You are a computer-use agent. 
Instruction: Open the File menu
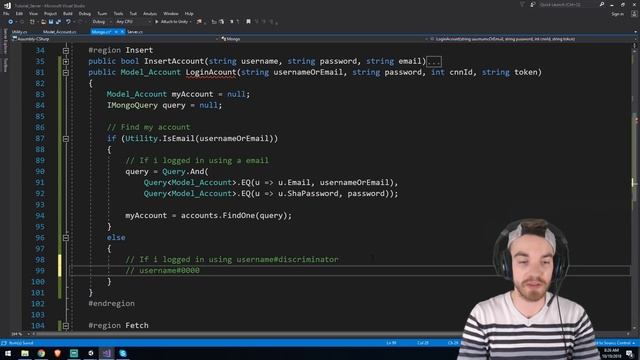click(x=6, y=13)
